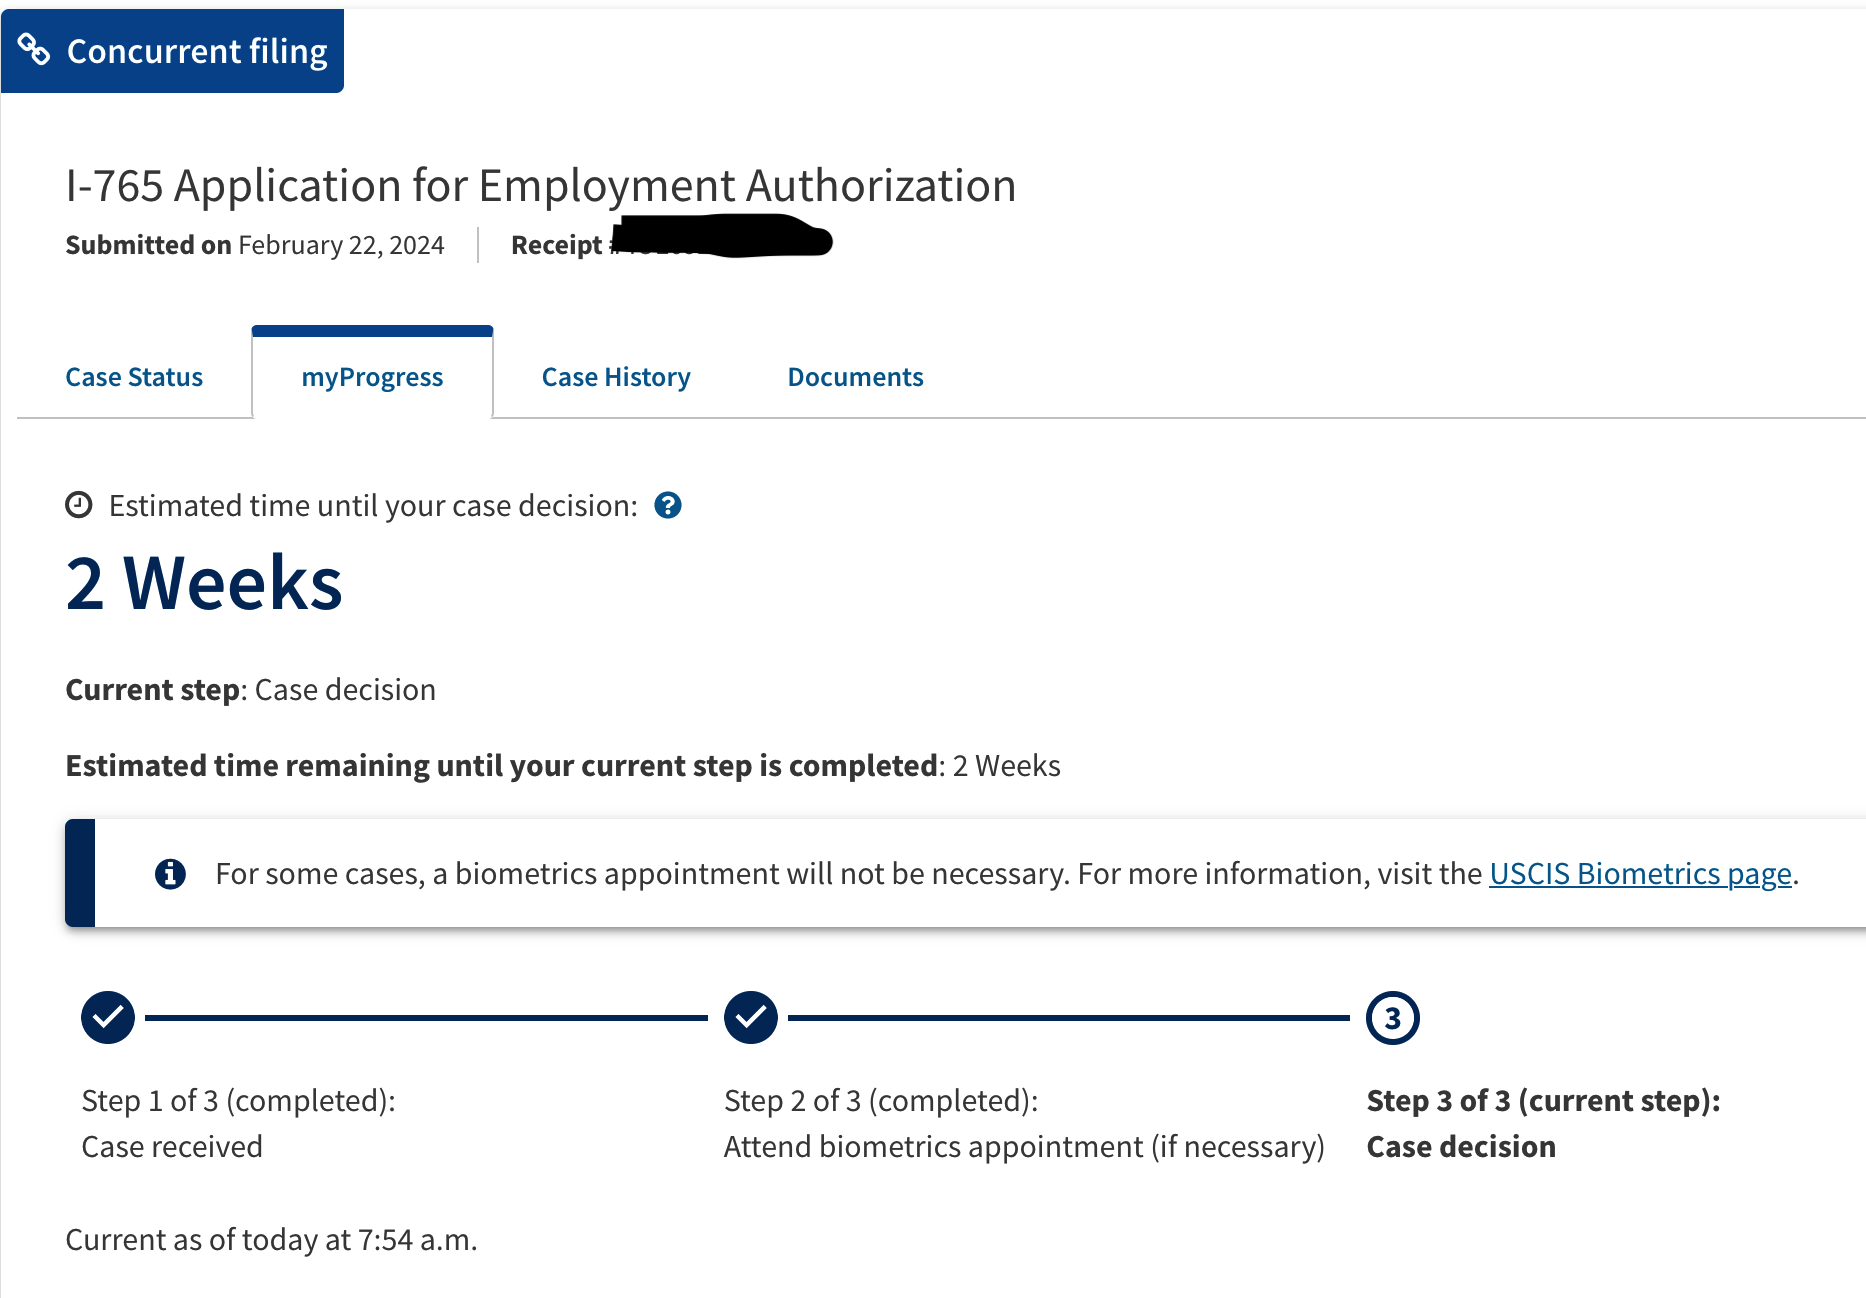
Task: Click the Step 3 numbered circle
Action: coord(1393,1018)
